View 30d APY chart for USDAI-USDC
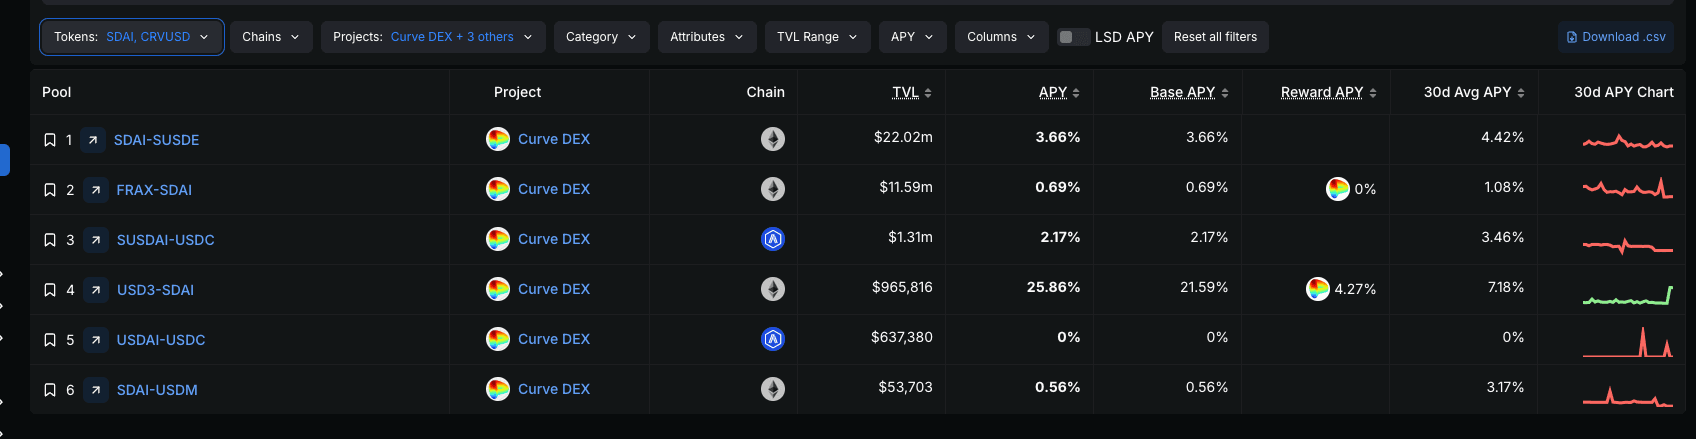Screen dimensions: 1696x439 pos(1628,342)
